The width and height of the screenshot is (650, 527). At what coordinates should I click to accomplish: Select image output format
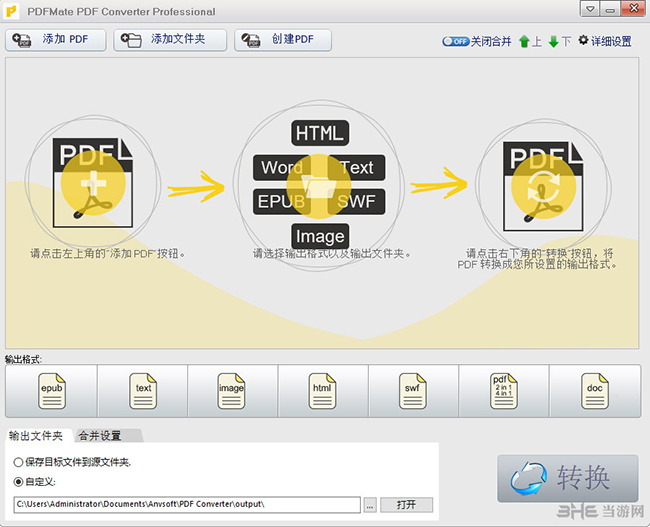tap(231, 391)
